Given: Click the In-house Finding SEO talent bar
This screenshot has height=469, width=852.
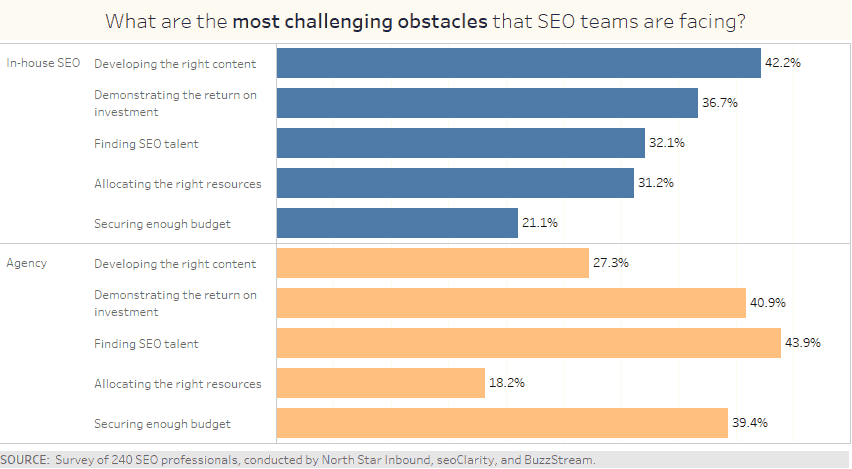Looking at the screenshot, I should pos(461,143).
